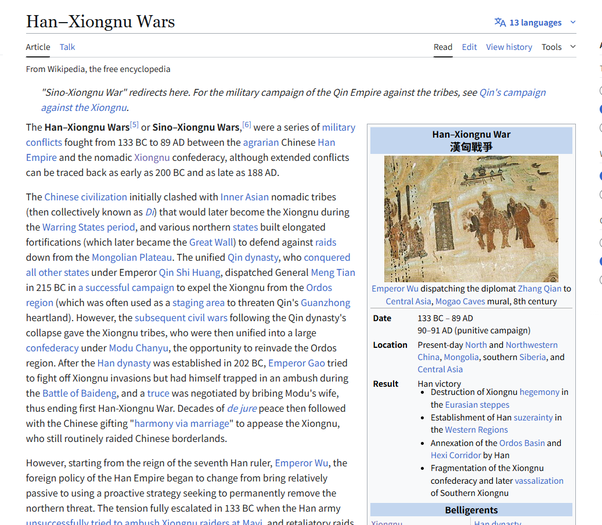Follow the Qin Shi Huang link
Viewport: 602px width, 525px height.
189,273
